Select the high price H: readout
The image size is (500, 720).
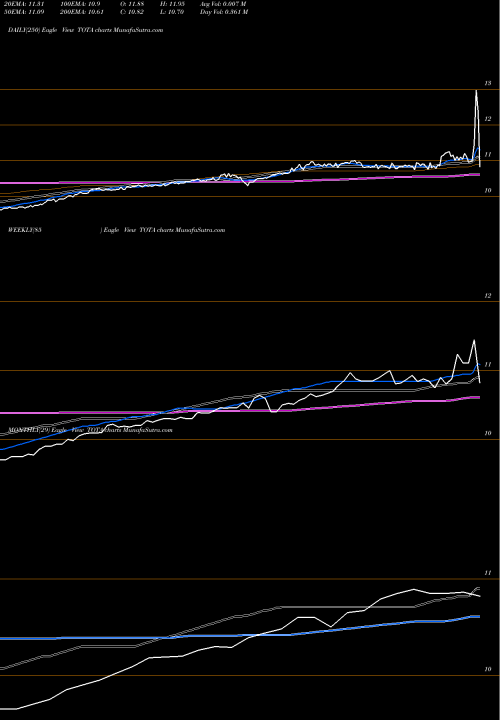[173, 4]
